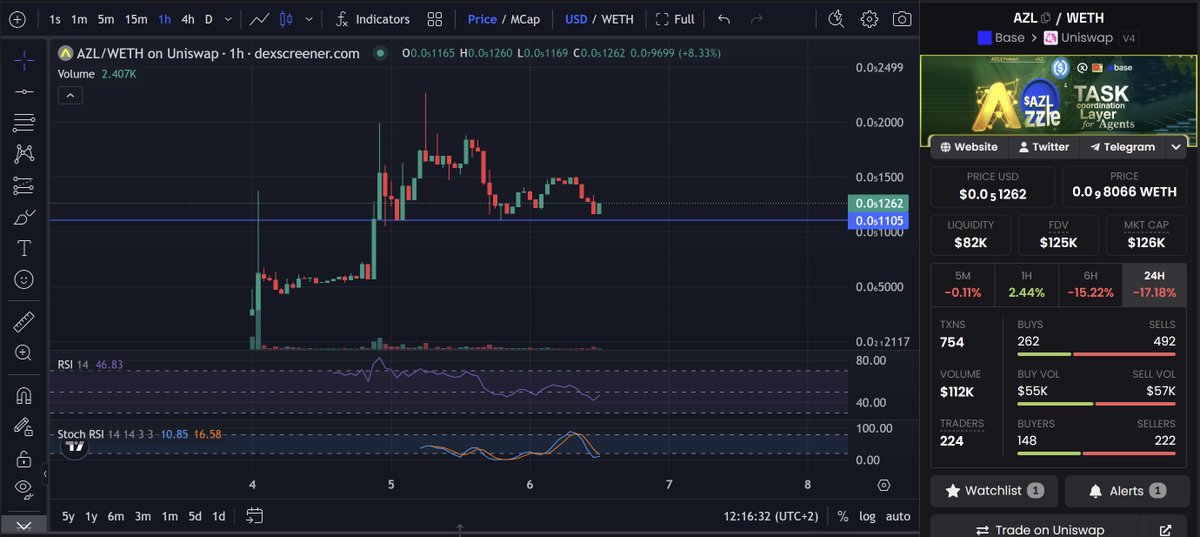Screen dimensions: 1200x537
Task: Open the Indicators dialog
Action: pyautogui.click(x=372, y=19)
